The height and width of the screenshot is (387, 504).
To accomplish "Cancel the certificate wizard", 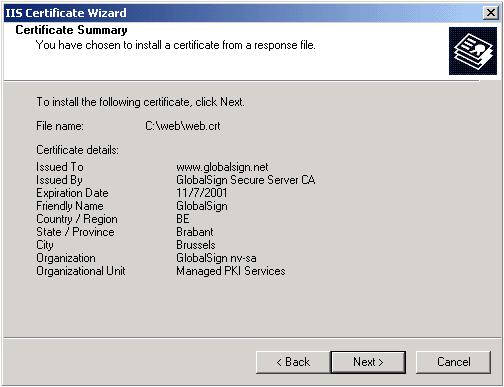I will (453, 362).
